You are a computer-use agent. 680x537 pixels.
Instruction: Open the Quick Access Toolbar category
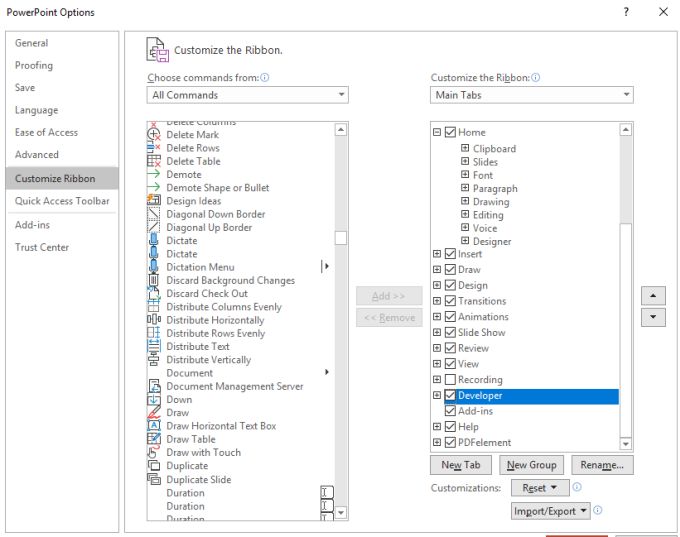tap(62, 201)
